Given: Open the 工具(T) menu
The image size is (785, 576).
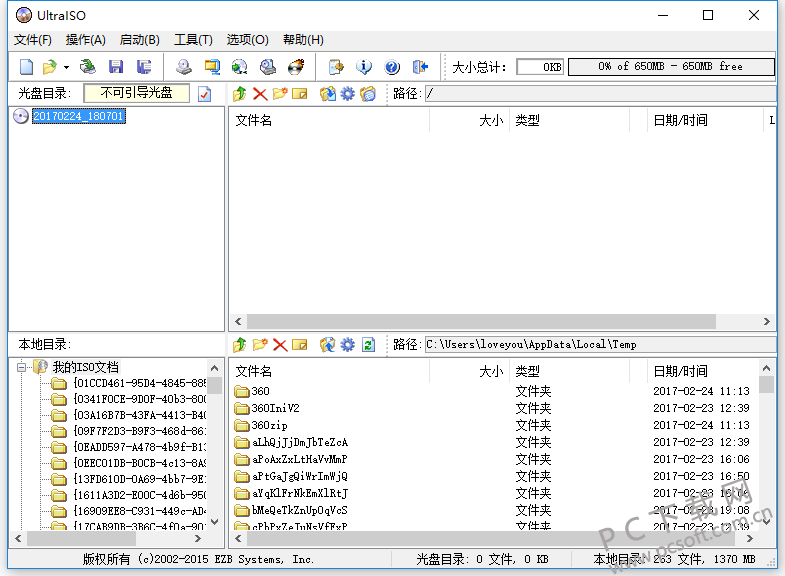Looking at the screenshot, I should pyautogui.click(x=193, y=40).
